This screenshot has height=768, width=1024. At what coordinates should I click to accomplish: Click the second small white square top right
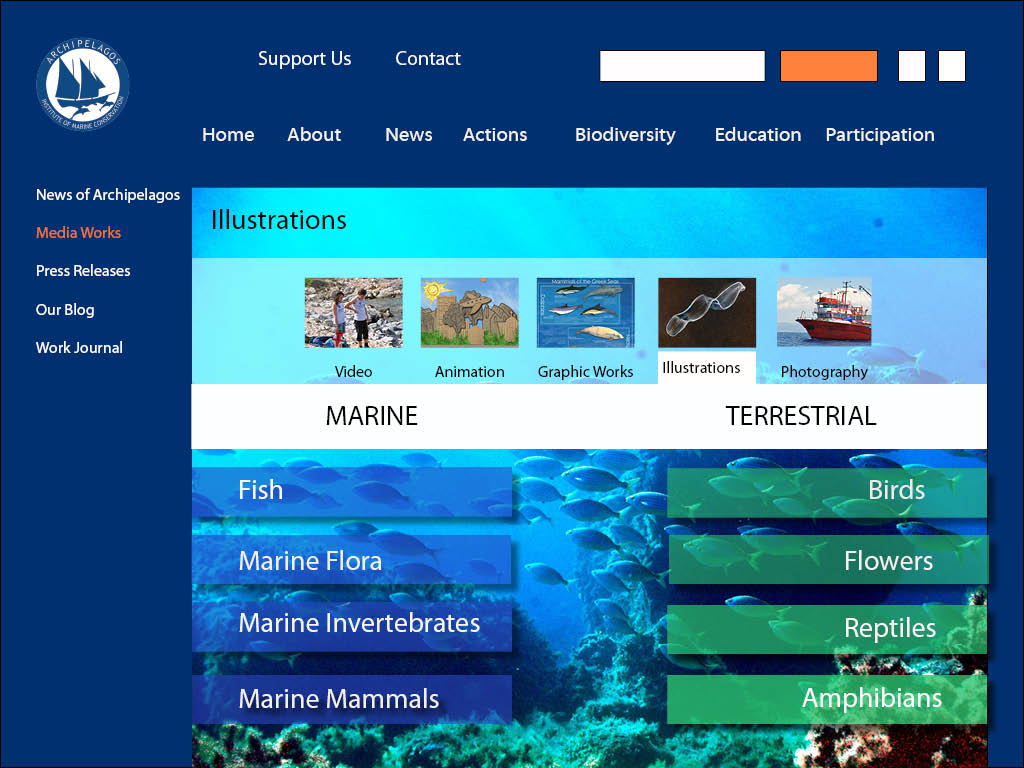coord(951,66)
